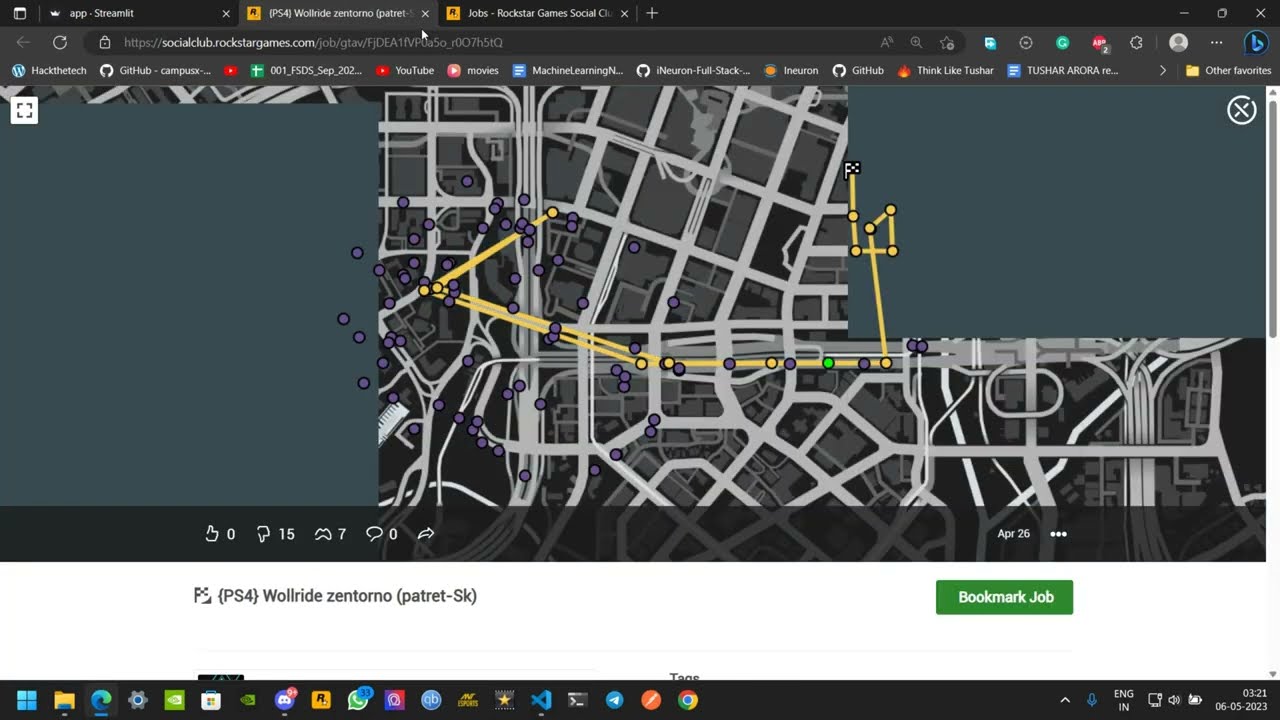The image size is (1280, 720).
Task: Open the Windows Start menu
Action: 27,700
